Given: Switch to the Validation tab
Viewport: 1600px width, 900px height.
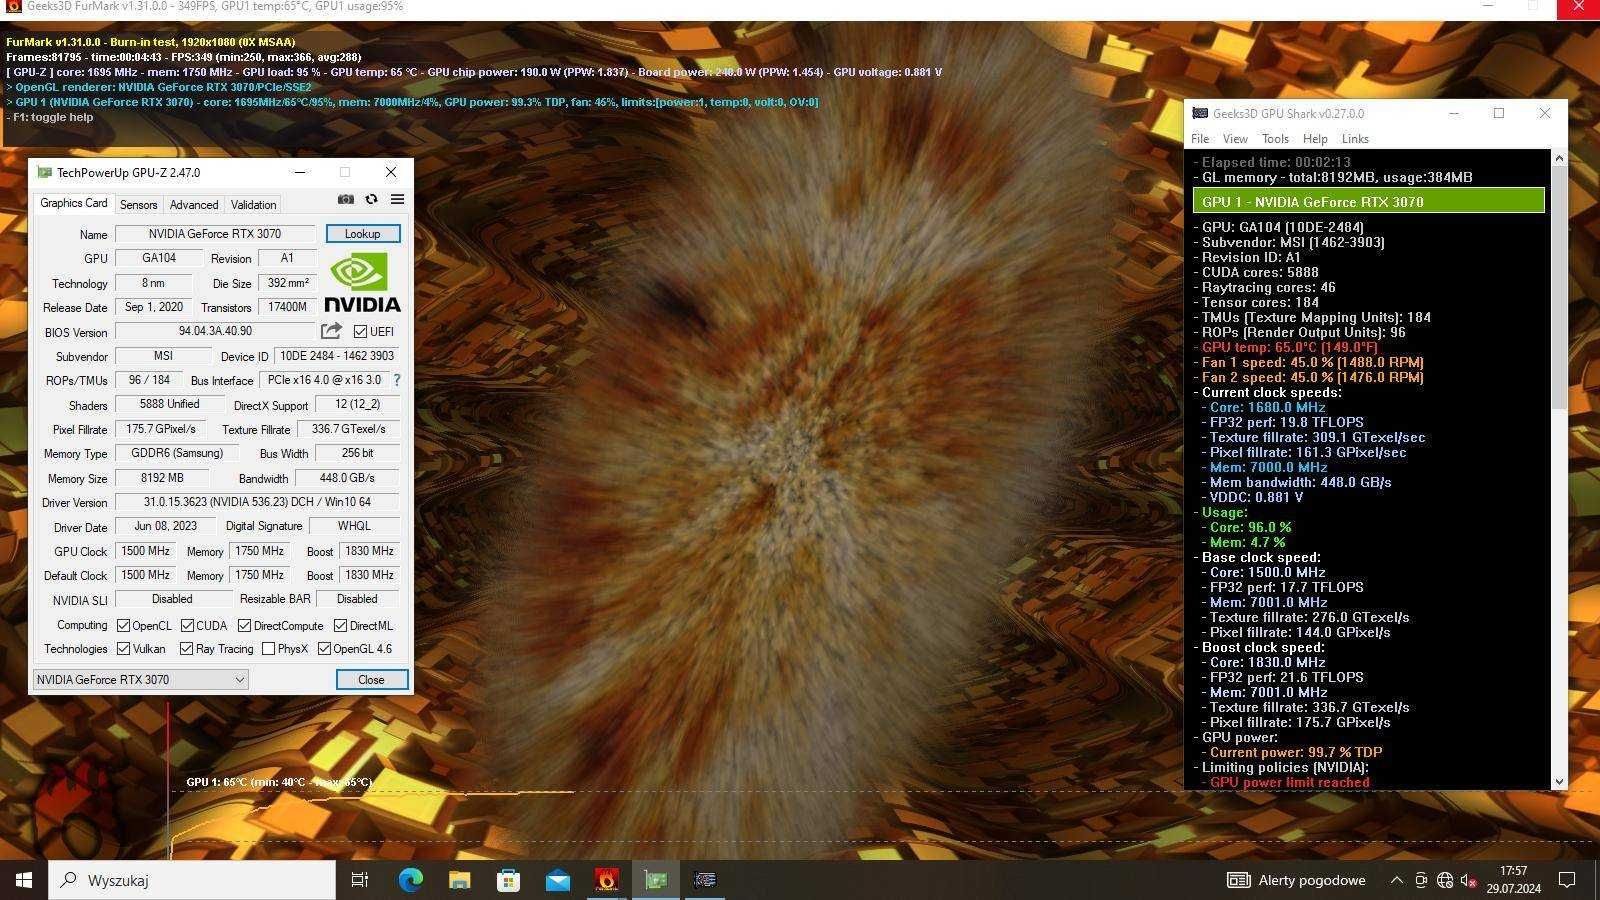Looking at the screenshot, I should pyautogui.click(x=253, y=205).
